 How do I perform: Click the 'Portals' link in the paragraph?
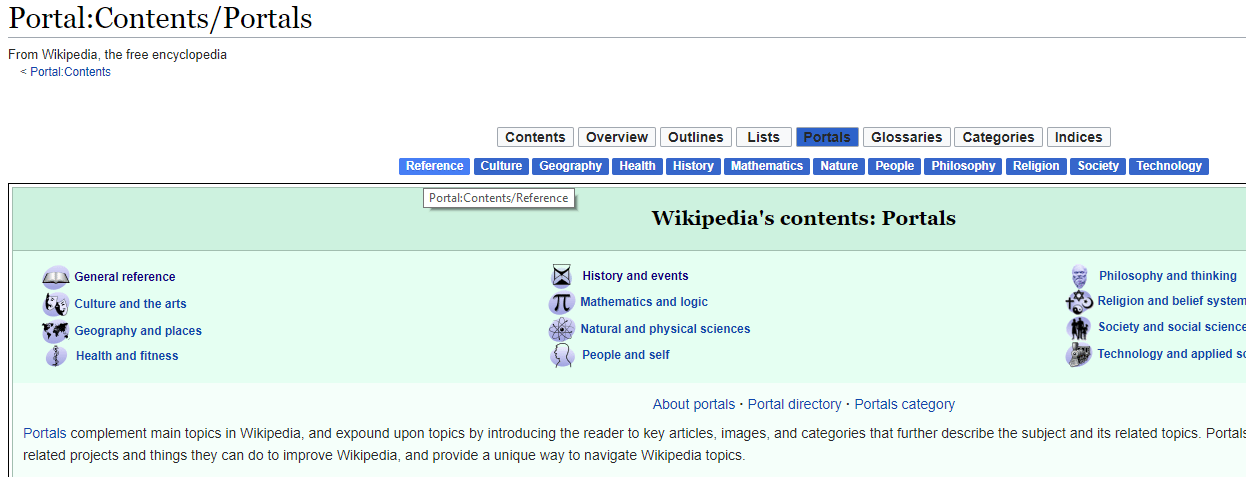pyautogui.click(x=45, y=434)
